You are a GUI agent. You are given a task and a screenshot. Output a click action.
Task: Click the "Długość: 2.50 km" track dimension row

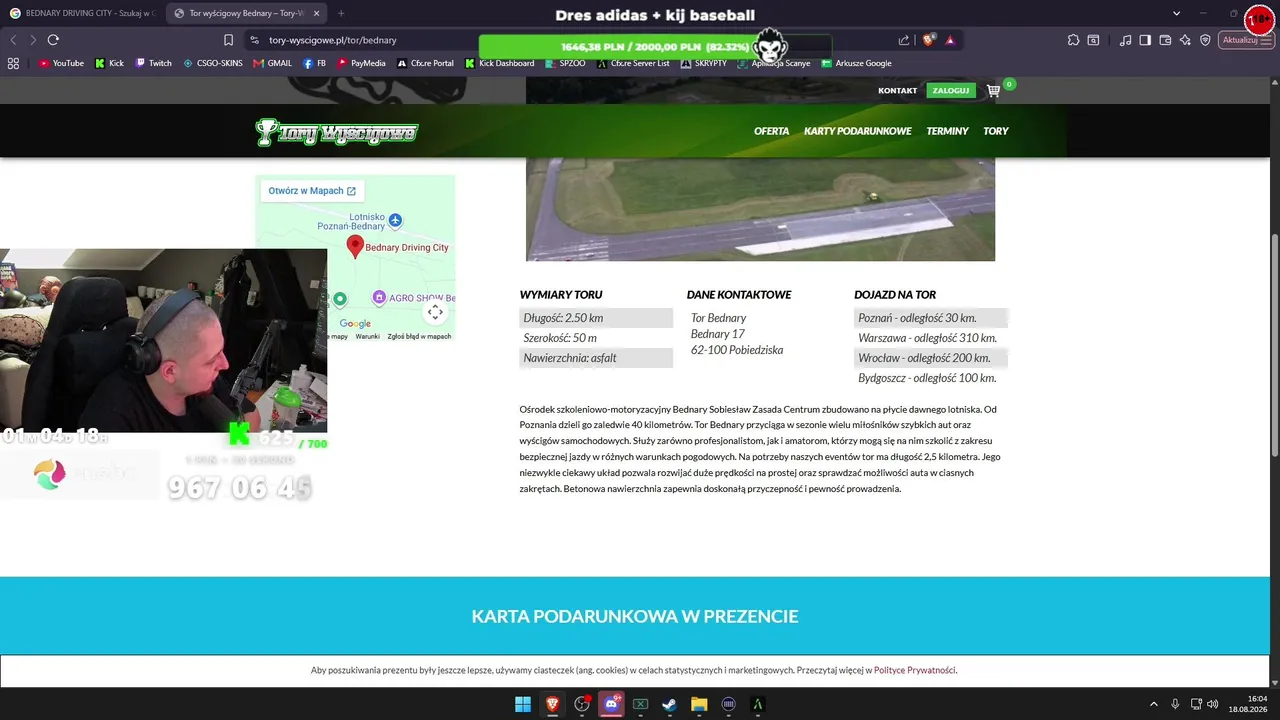(x=596, y=318)
